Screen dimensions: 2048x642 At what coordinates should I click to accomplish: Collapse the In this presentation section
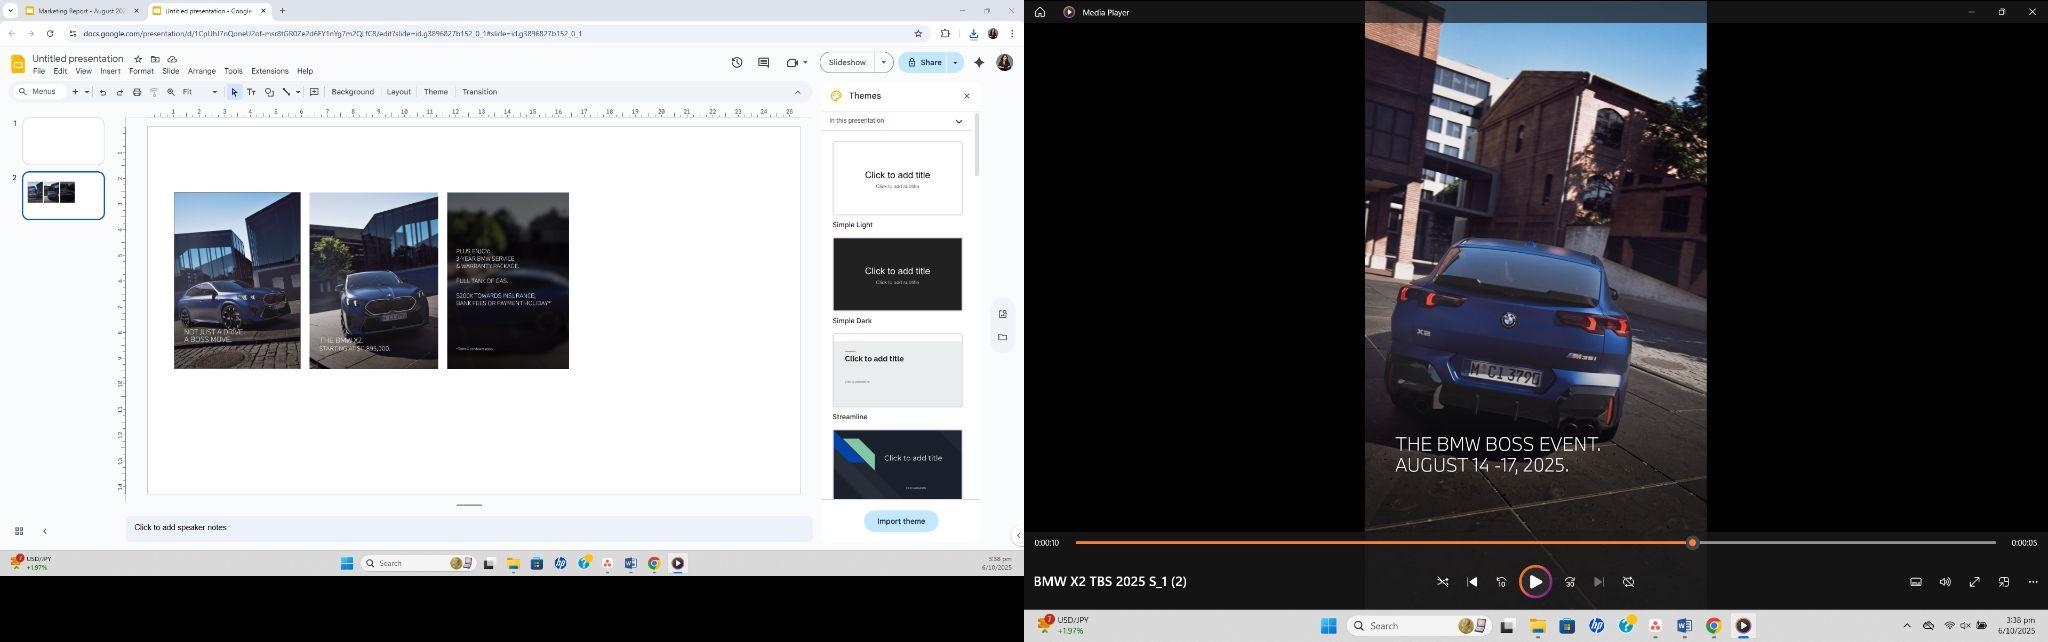click(958, 121)
